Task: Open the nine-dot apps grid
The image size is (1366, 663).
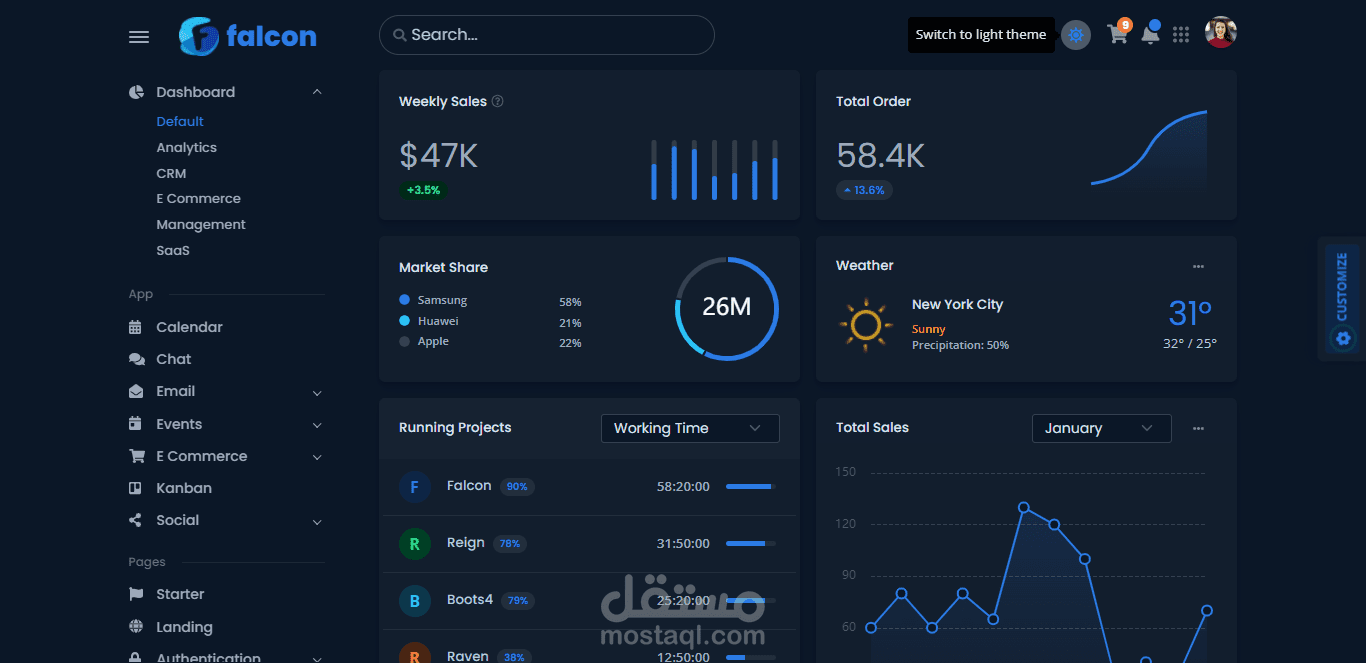Action: [1181, 35]
